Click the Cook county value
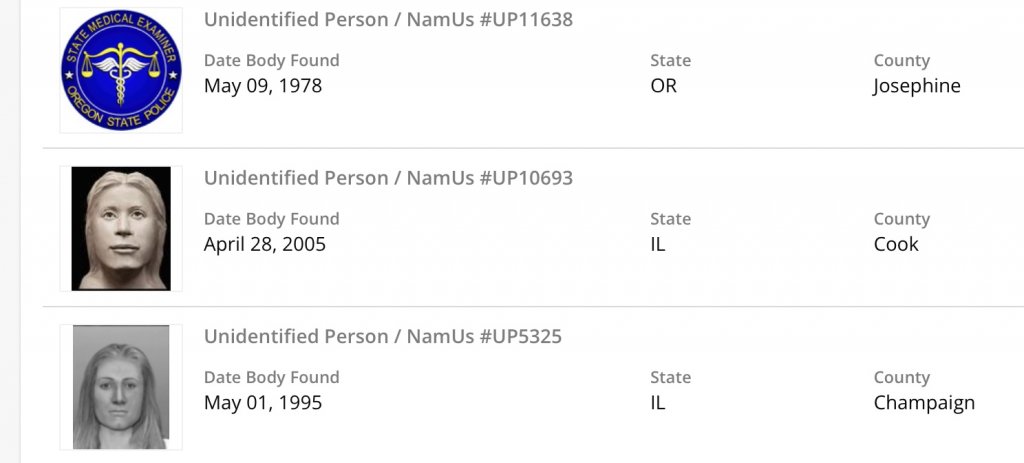The height and width of the screenshot is (463, 1024). pos(896,244)
